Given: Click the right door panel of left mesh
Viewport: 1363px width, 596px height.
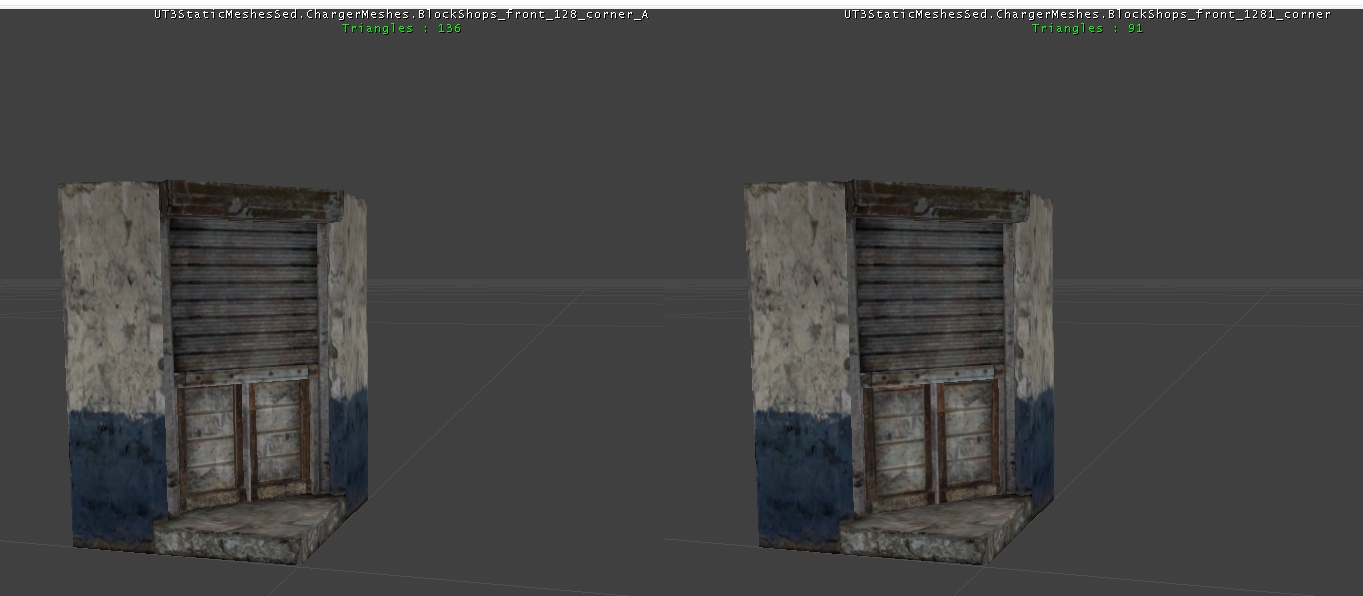Looking at the screenshot, I should (279, 438).
